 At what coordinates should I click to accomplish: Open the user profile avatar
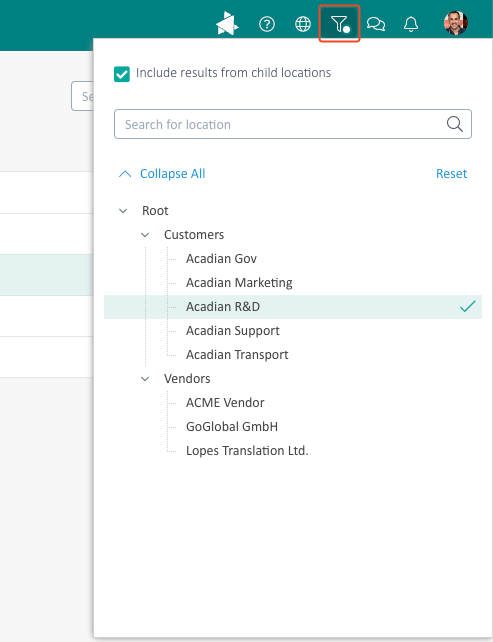[456, 23]
